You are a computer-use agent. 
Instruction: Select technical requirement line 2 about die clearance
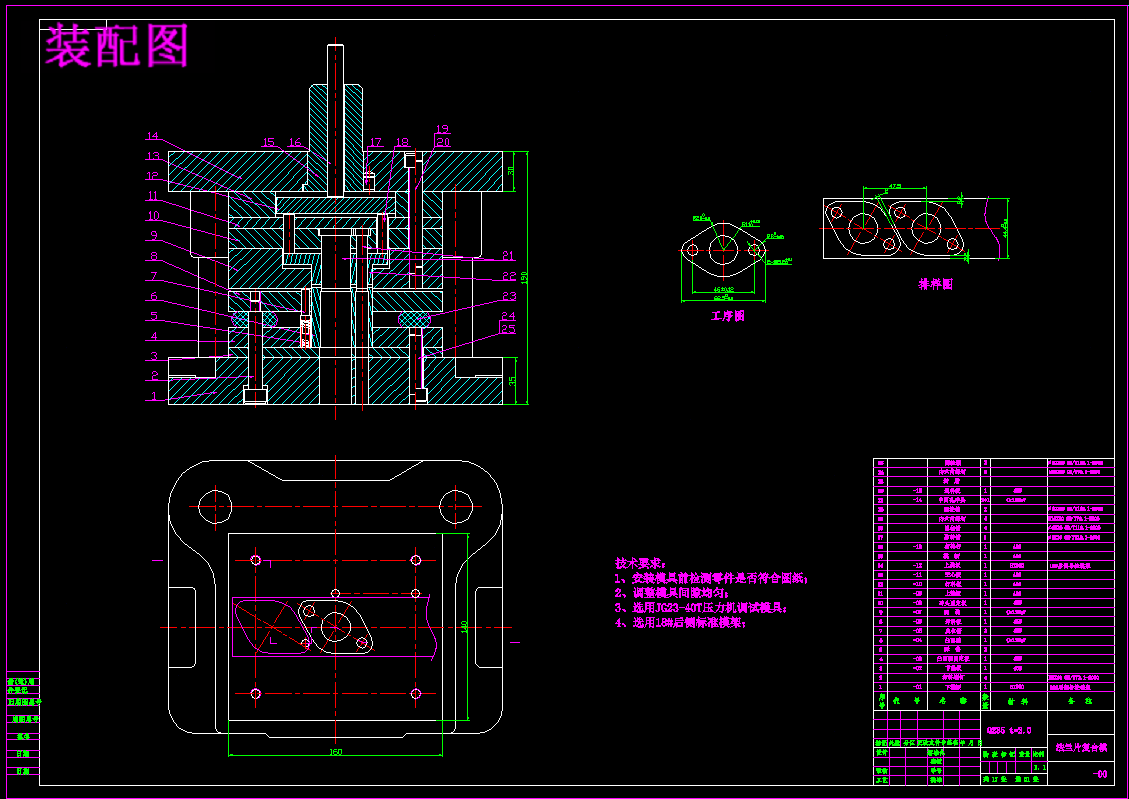(x=672, y=593)
